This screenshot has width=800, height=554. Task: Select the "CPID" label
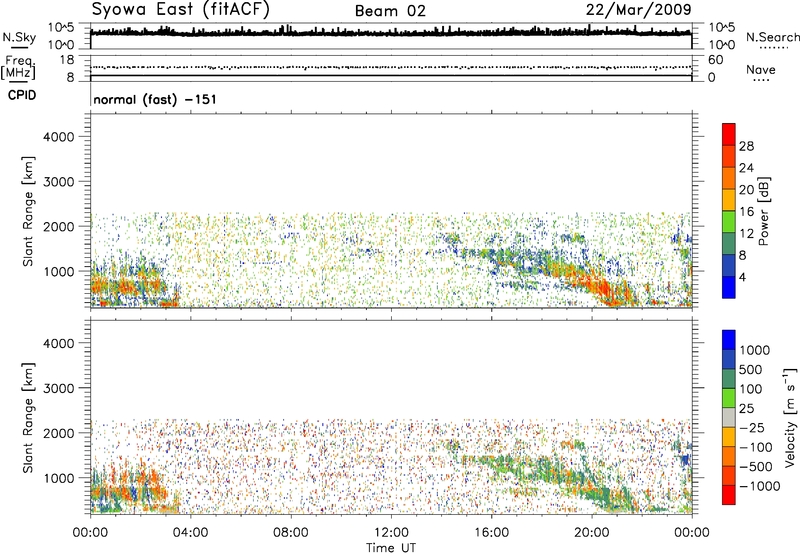point(22,95)
